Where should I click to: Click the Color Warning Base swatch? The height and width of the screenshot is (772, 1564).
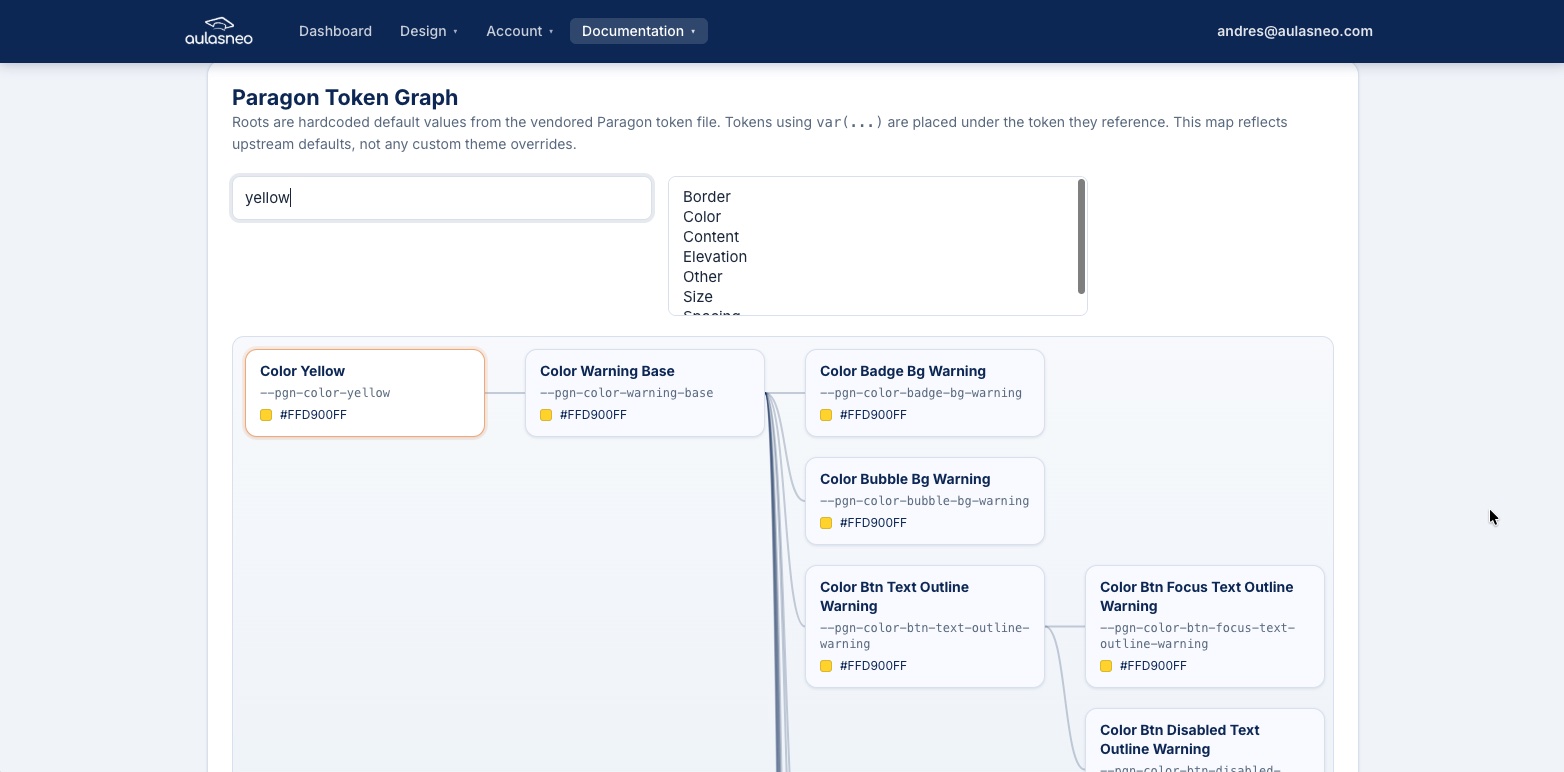(546, 415)
